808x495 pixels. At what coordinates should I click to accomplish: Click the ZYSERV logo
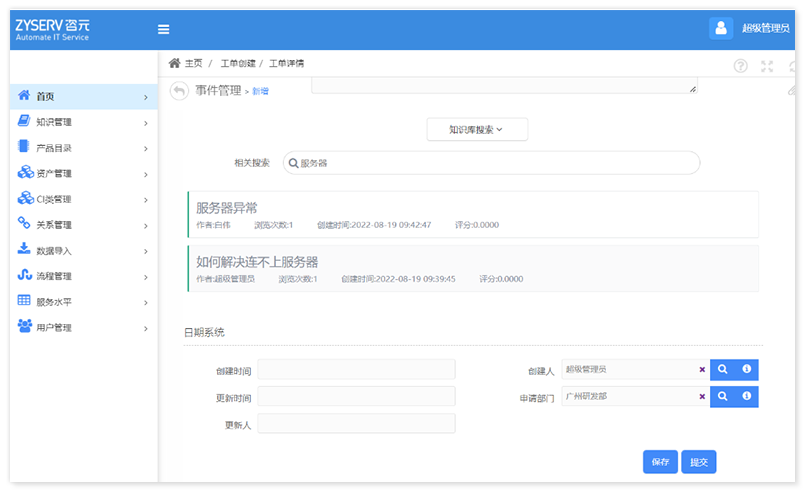click(x=52, y=29)
